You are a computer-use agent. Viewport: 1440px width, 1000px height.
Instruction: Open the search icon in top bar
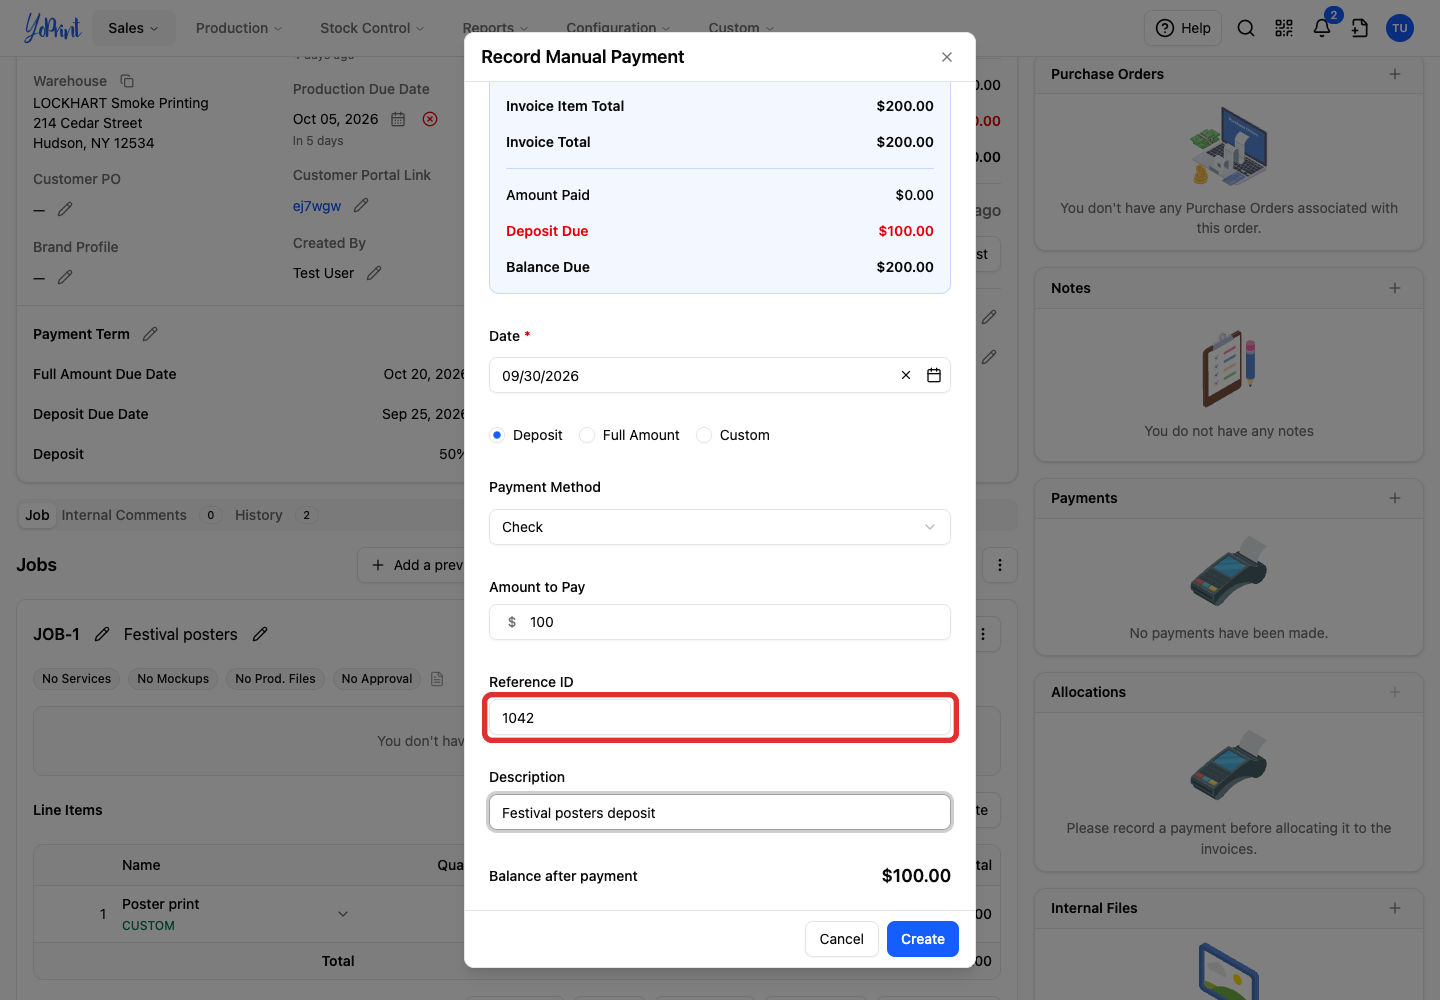pyautogui.click(x=1246, y=28)
